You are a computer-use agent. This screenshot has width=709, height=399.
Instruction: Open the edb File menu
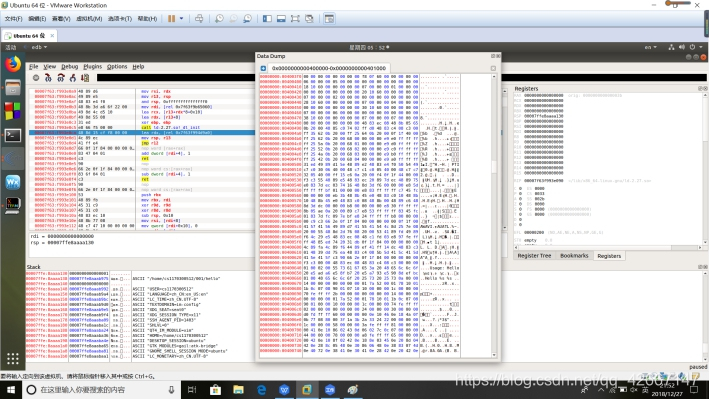coord(33,66)
